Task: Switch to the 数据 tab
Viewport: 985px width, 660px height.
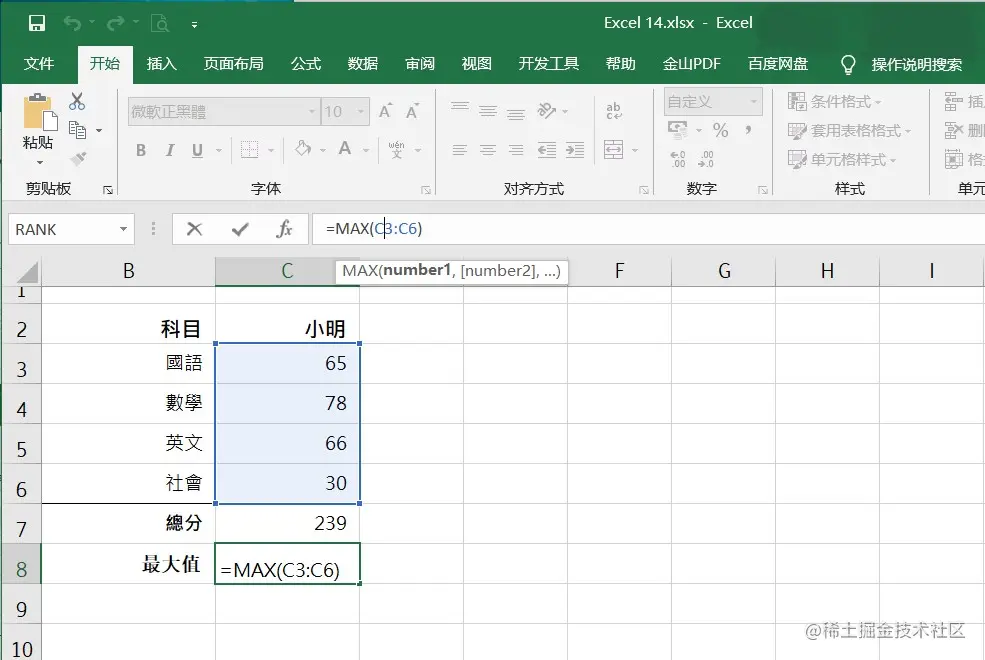Action: click(x=362, y=63)
